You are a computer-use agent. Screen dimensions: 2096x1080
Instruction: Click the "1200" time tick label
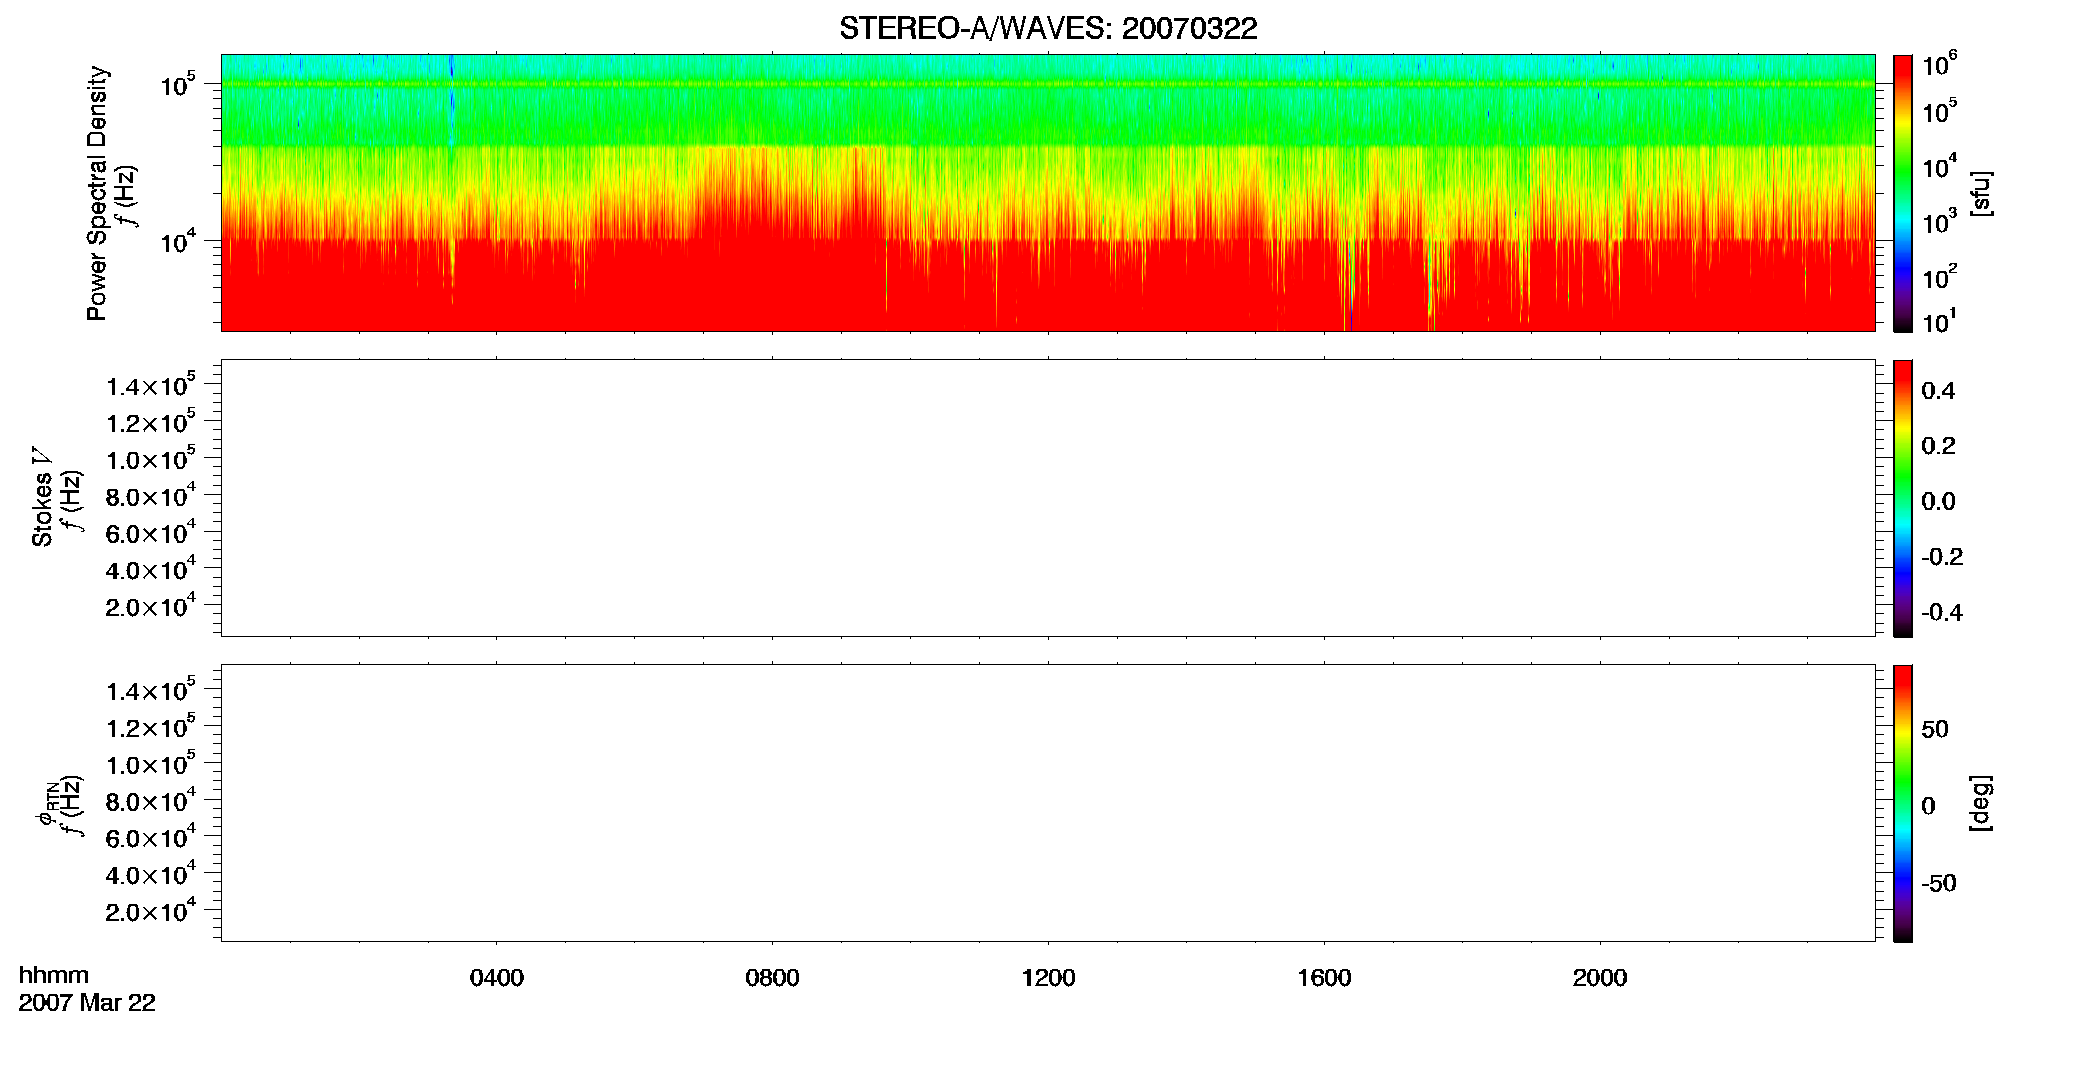click(1048, 978)
